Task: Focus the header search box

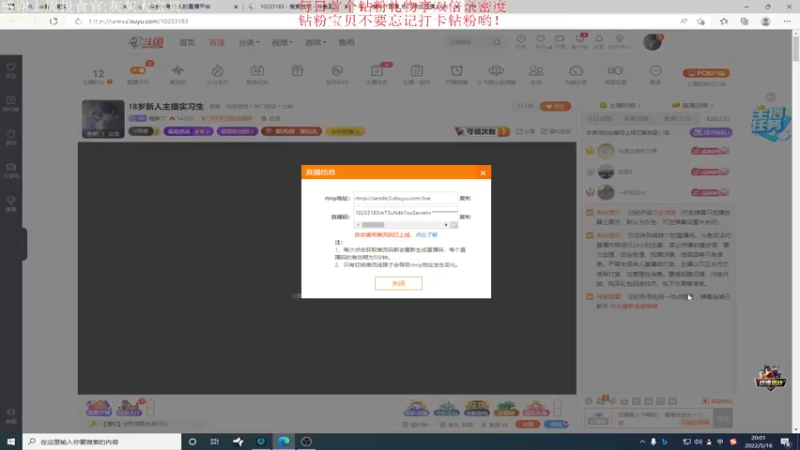Action: click(x=468, y=42)
